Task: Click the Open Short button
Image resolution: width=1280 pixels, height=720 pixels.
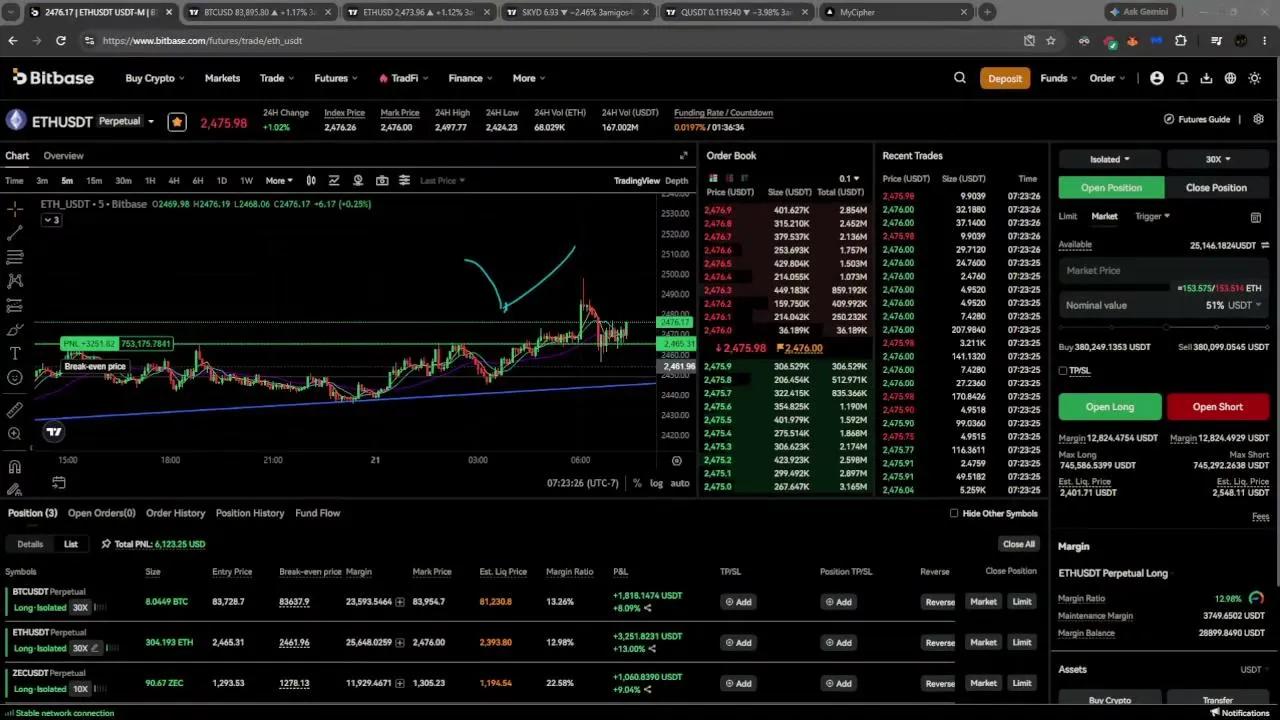Action: point(1217,407)
